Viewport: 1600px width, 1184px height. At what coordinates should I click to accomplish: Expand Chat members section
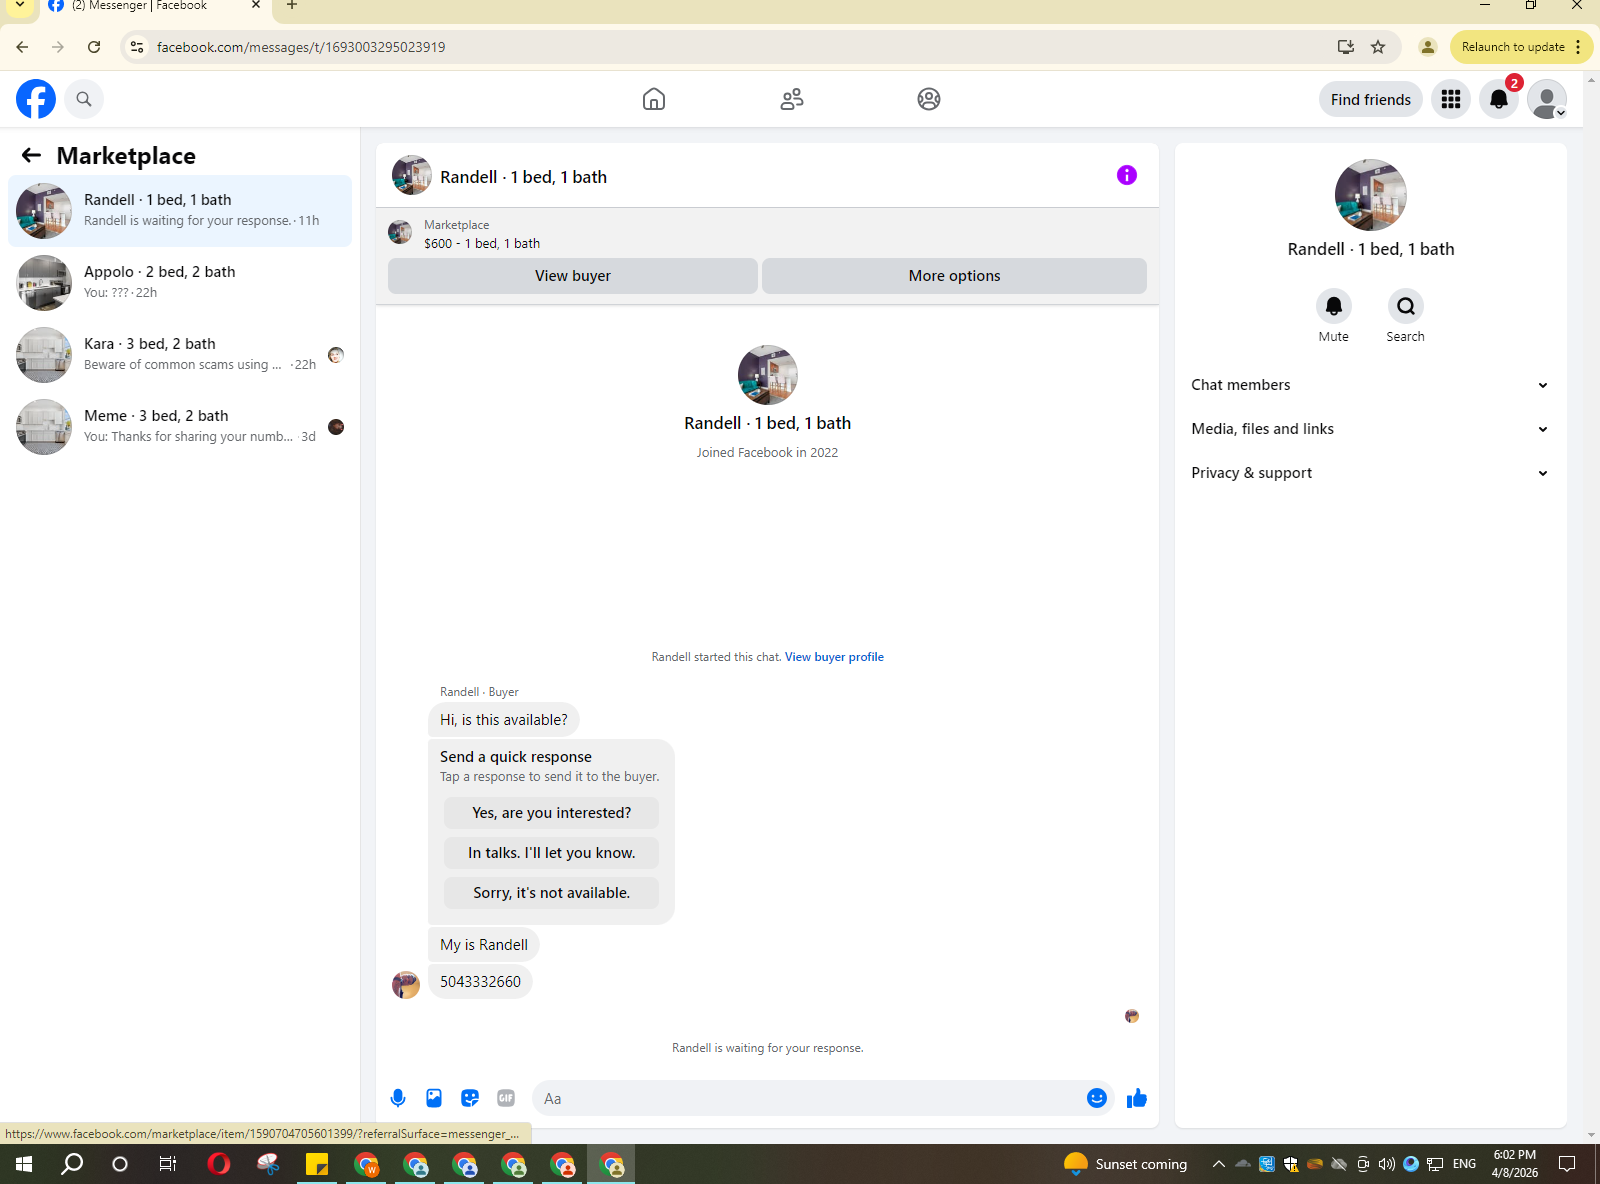(1370, 385)
